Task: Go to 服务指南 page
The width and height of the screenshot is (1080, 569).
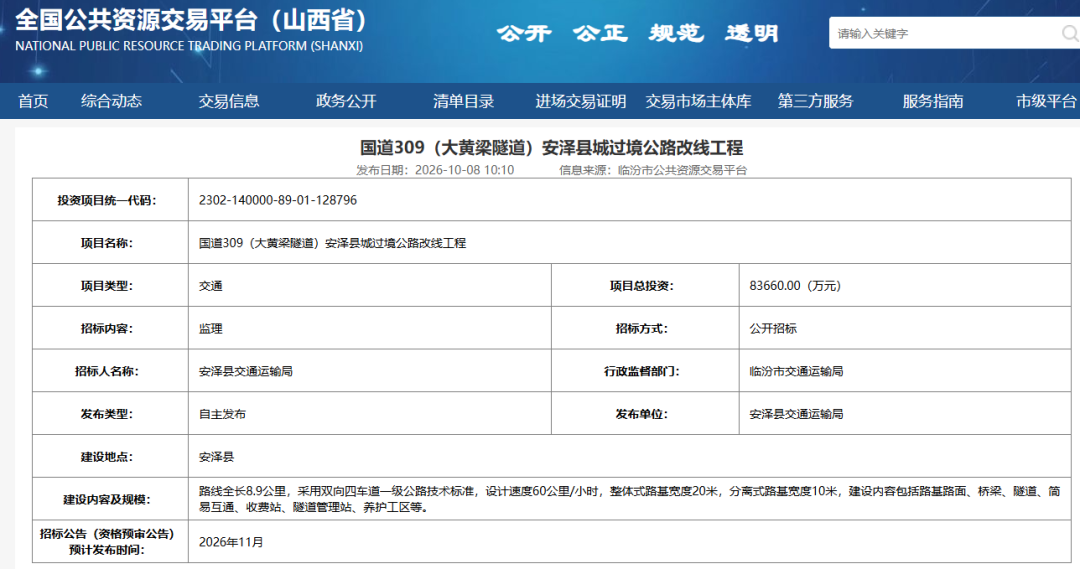Action: click(x=933, y=101)
